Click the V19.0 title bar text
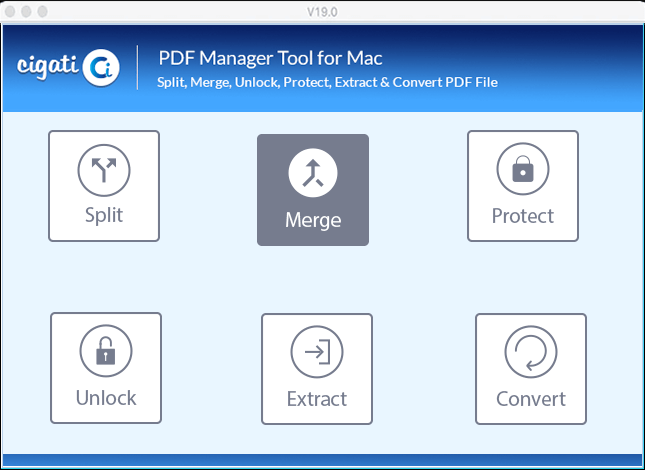 click(322, 12)
